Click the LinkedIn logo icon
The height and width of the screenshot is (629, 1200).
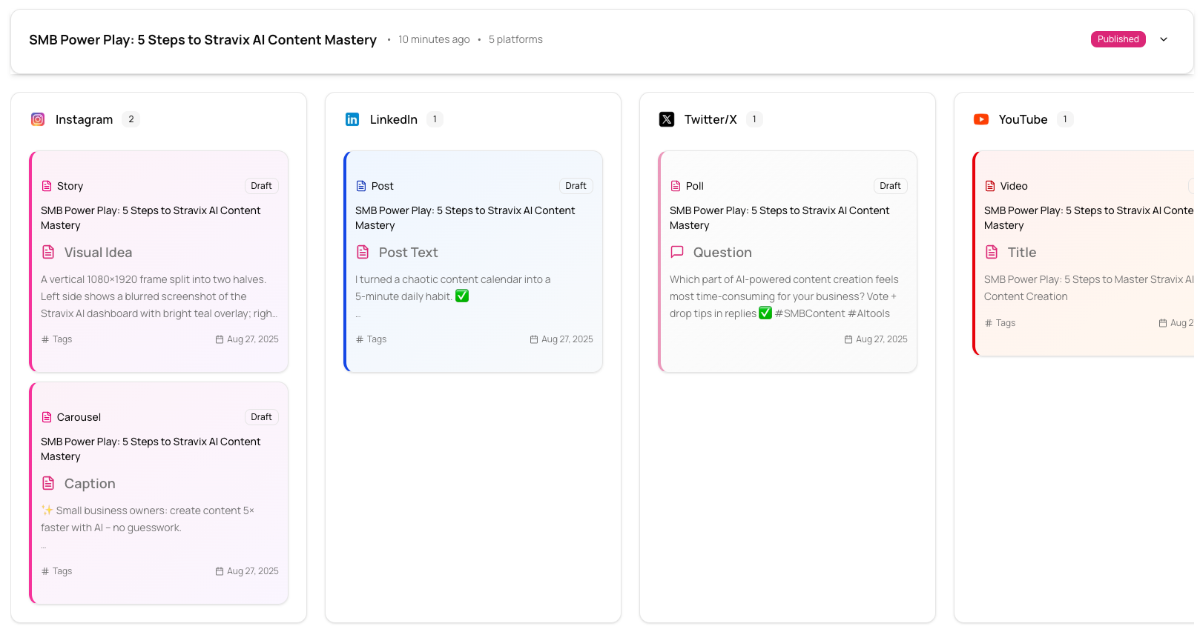pos(352,119)
